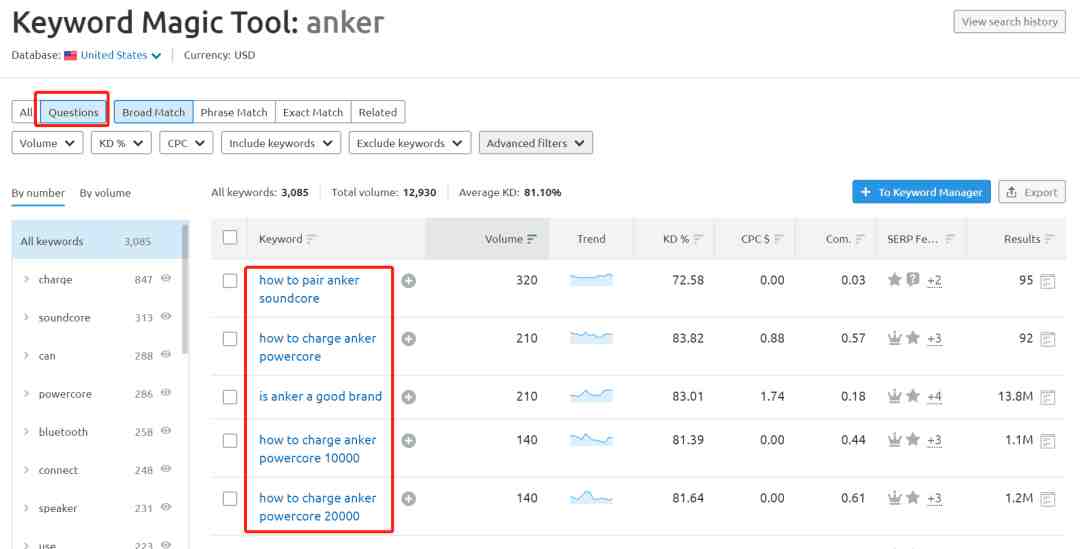The image size is (1080, 549).
Task: Select the Broad Match tab
Action: 154,112
